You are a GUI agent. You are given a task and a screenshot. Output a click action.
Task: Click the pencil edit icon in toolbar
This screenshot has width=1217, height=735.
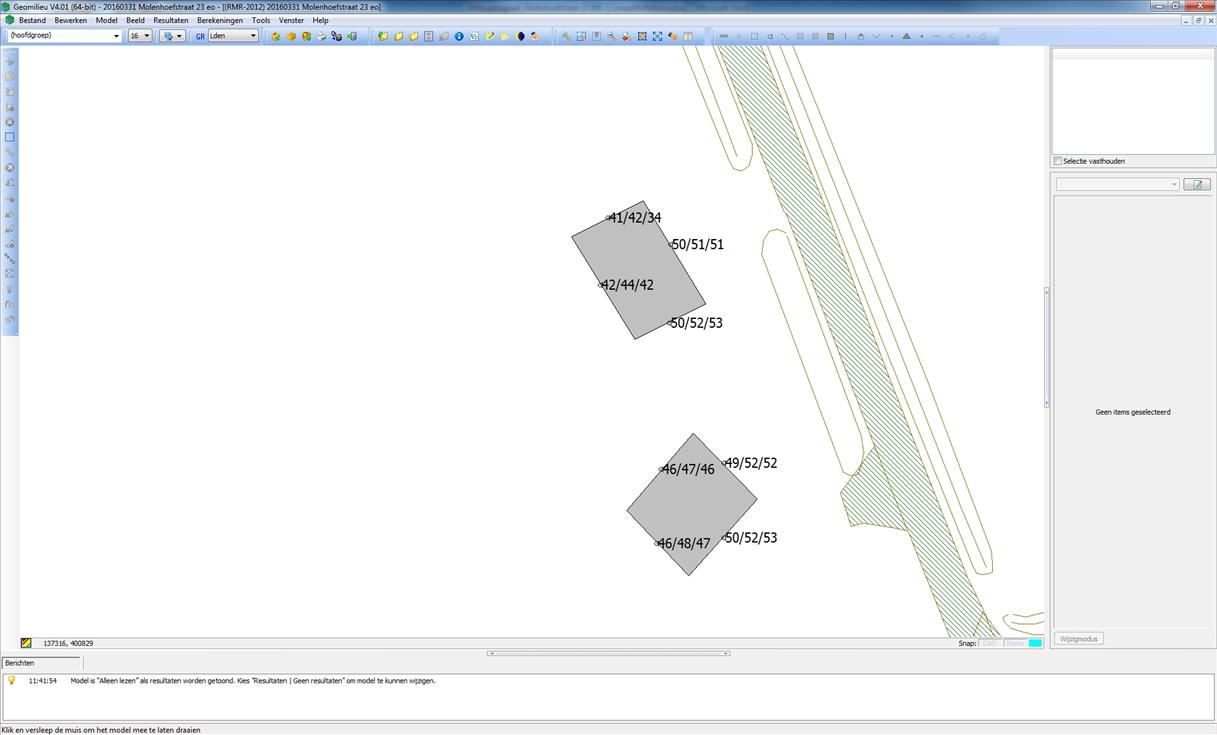490,36
